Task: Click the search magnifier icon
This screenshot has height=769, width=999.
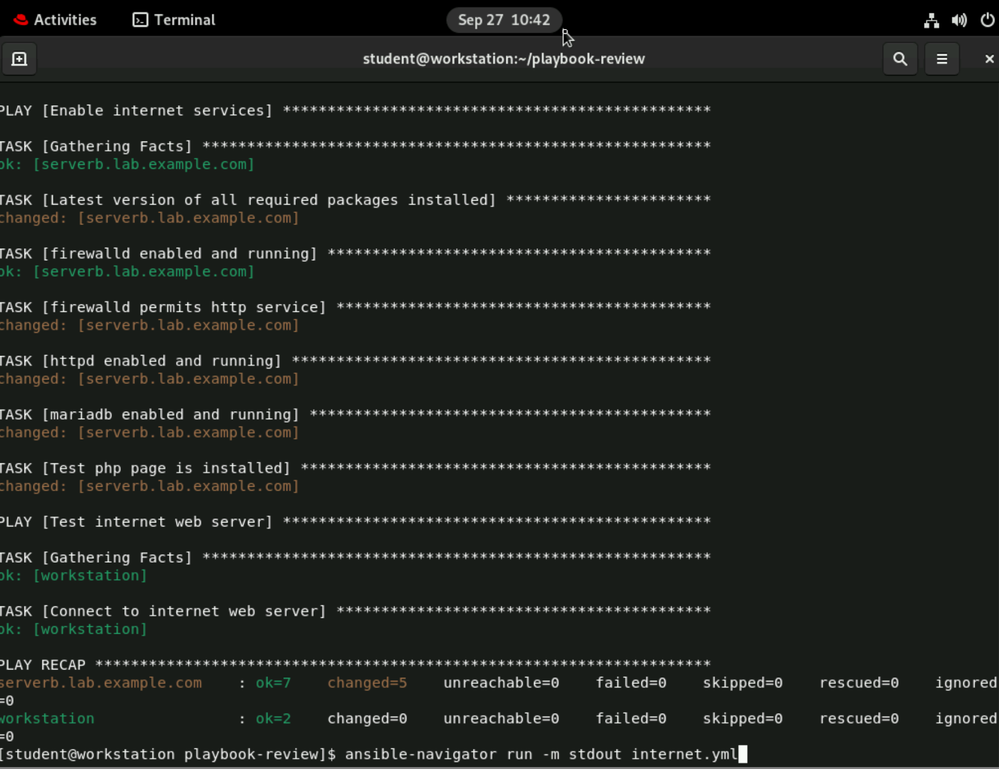Action: click(900, 59)
